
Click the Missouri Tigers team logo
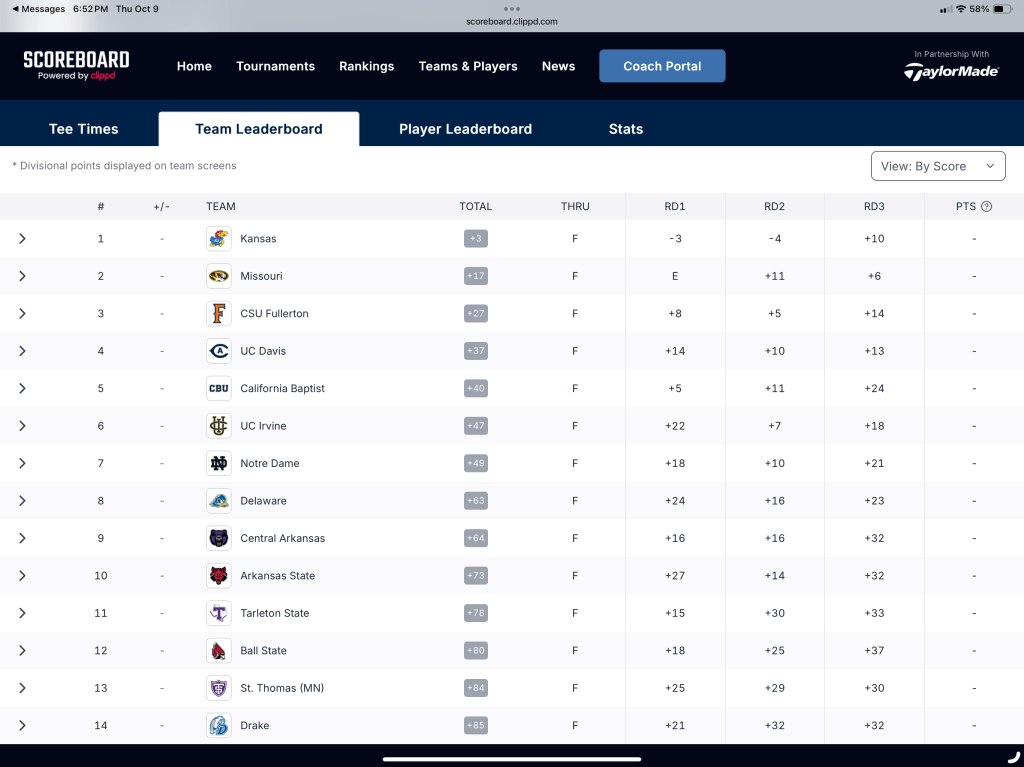[x=218, y=276]
